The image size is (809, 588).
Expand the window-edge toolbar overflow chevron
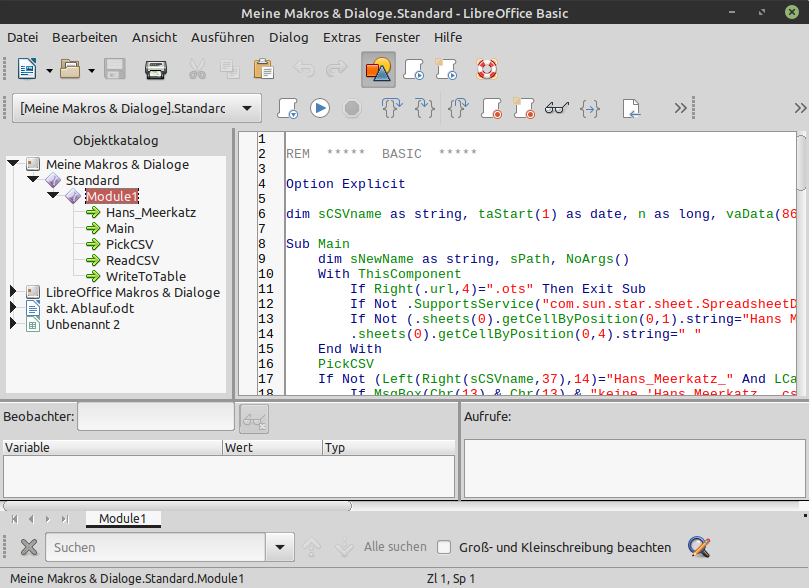[x=800, y=108]
